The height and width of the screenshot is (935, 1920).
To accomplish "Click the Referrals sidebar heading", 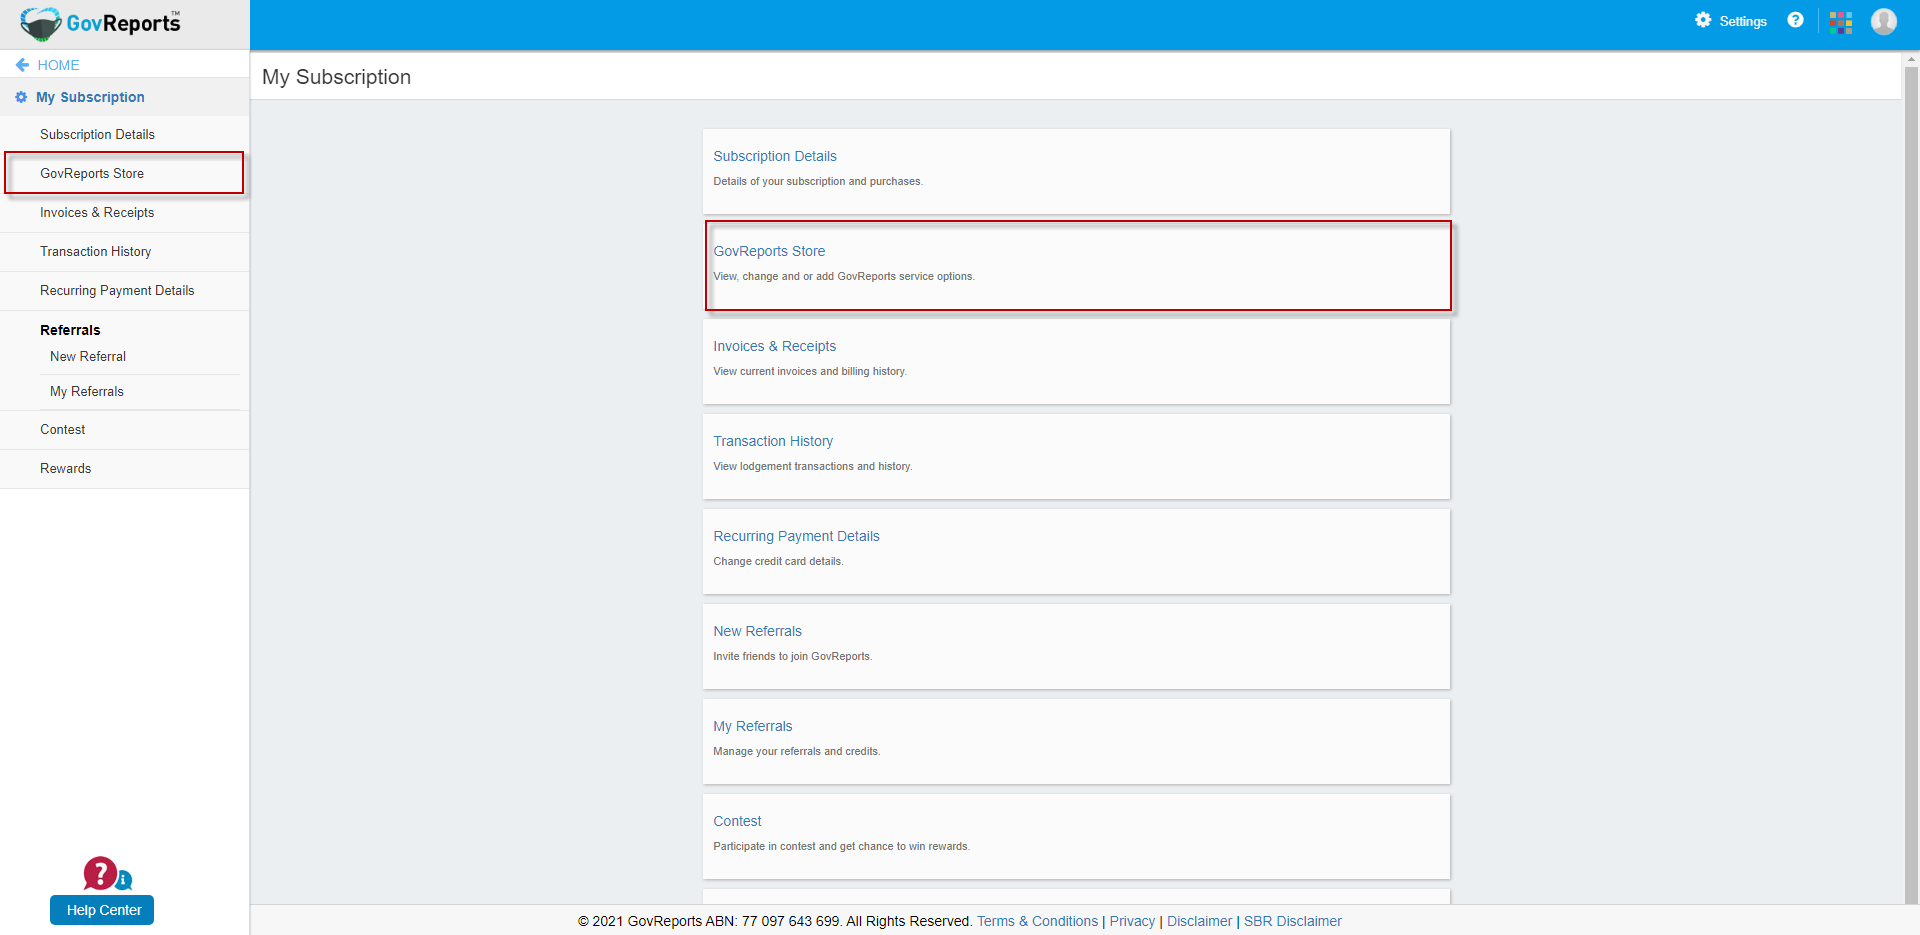I will (70, 330).
